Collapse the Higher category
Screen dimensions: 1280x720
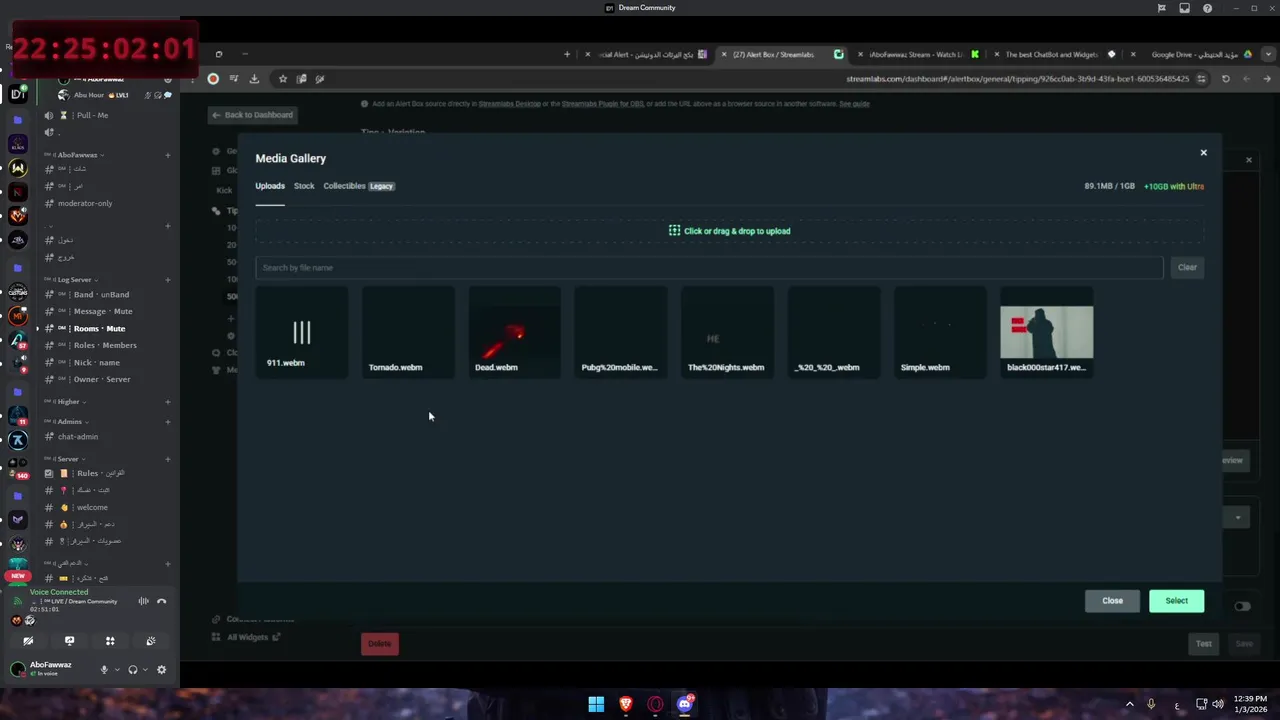68,402
